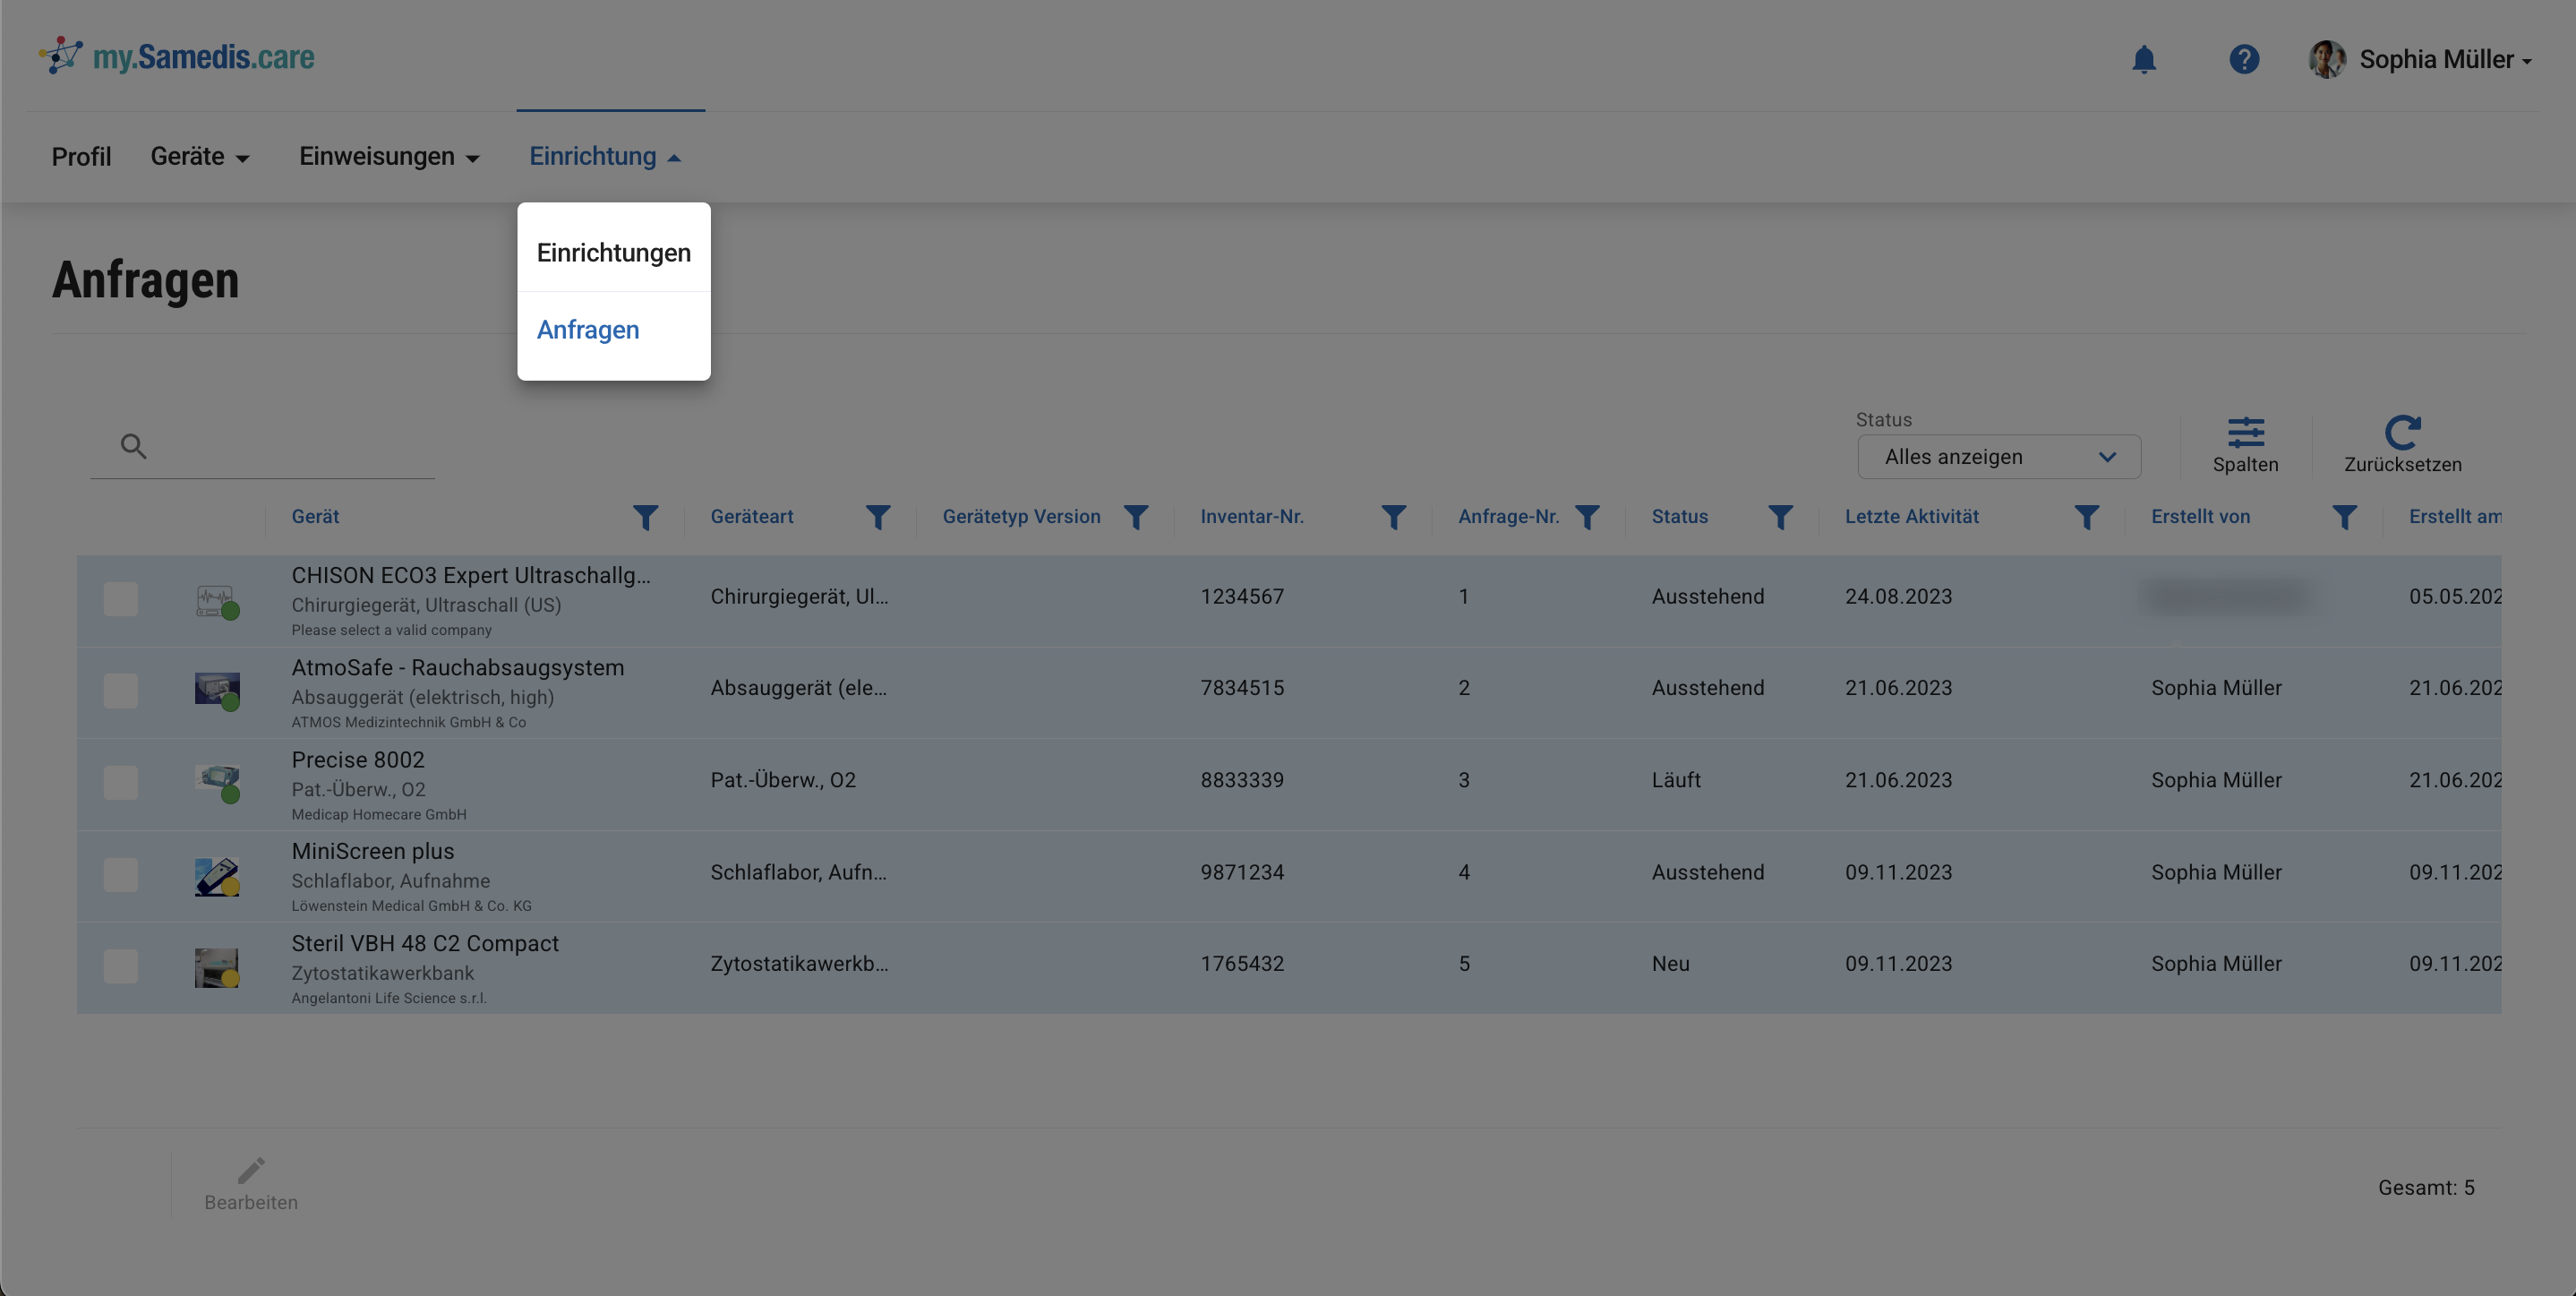The width and height of the screenshot is (2576, 1296).
Task: Open the notifications bell icon
Action: [2143, 60]
